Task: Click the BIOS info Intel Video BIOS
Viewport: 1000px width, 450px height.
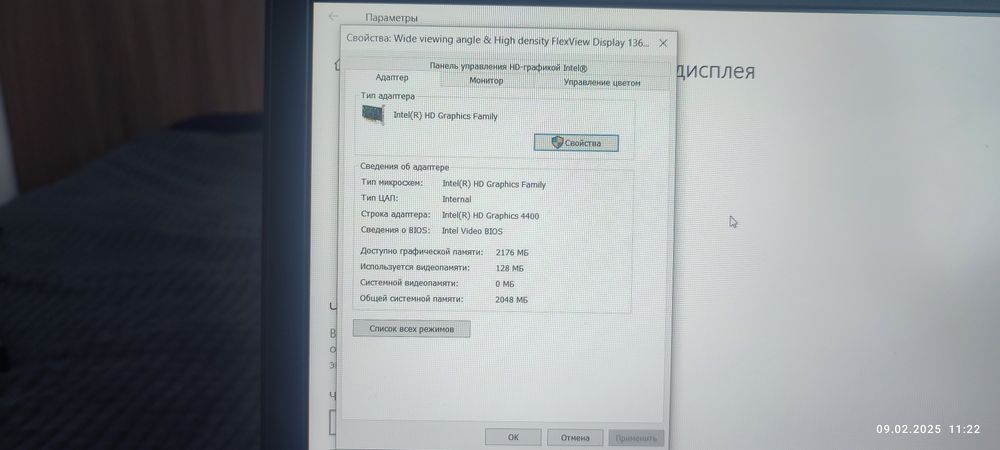Action: (x=472, y=231)
